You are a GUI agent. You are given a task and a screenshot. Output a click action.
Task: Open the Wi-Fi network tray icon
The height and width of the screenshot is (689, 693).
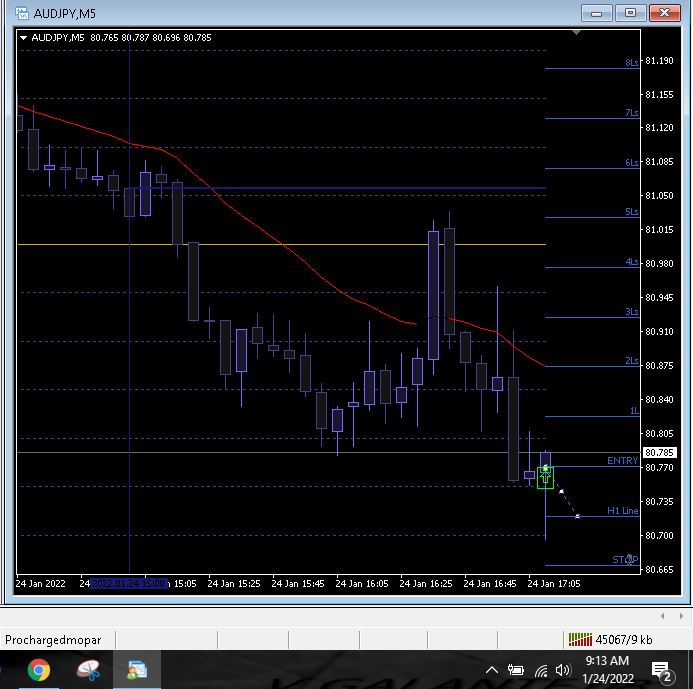(541, 670)
